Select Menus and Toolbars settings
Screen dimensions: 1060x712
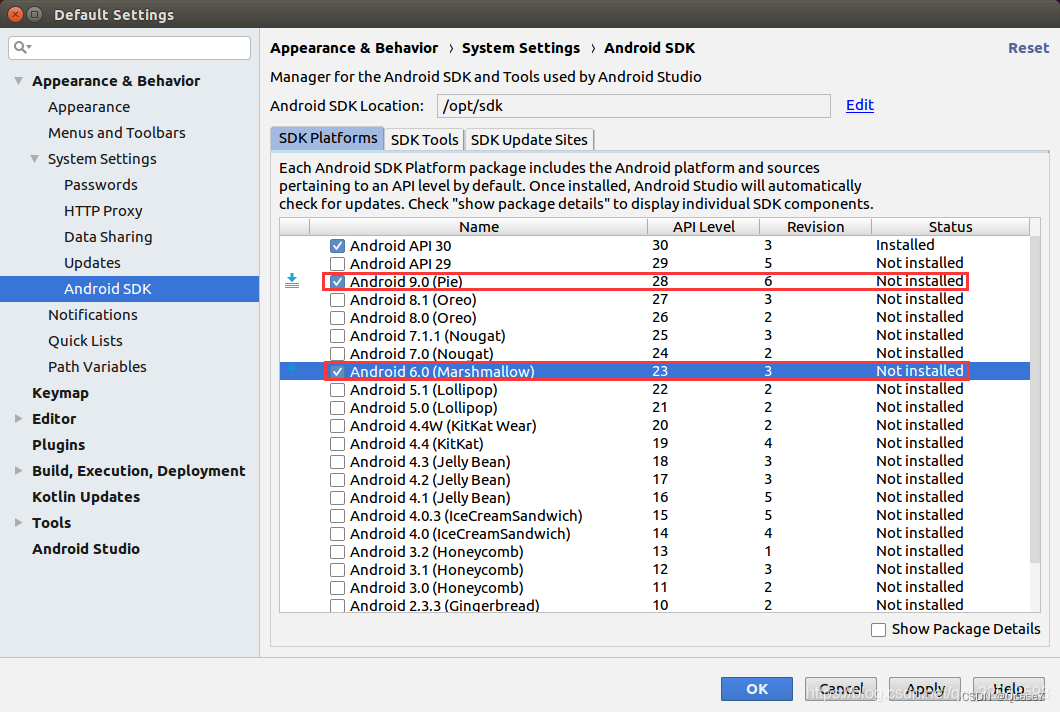pyautogui.click(x=116, y=133)
